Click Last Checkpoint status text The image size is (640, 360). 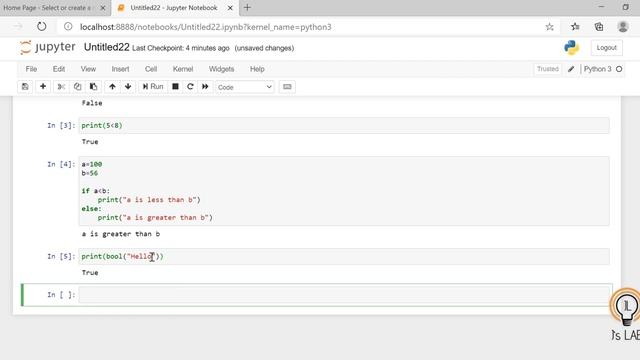point(181,48)
